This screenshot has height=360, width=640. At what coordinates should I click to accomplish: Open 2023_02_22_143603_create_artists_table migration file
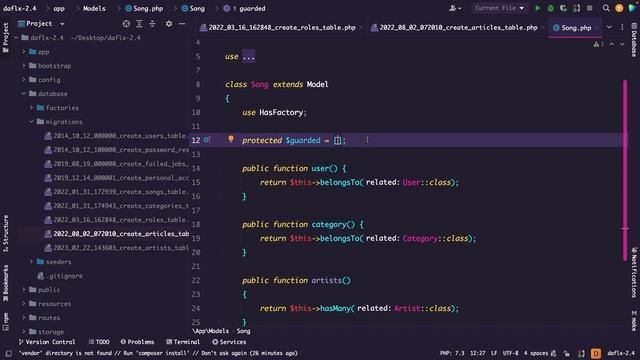(116, 248)
